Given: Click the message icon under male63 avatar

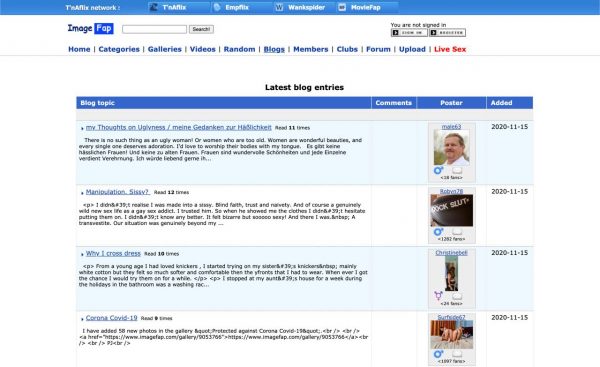Looking at the screenshot, I should pos(457,170).
